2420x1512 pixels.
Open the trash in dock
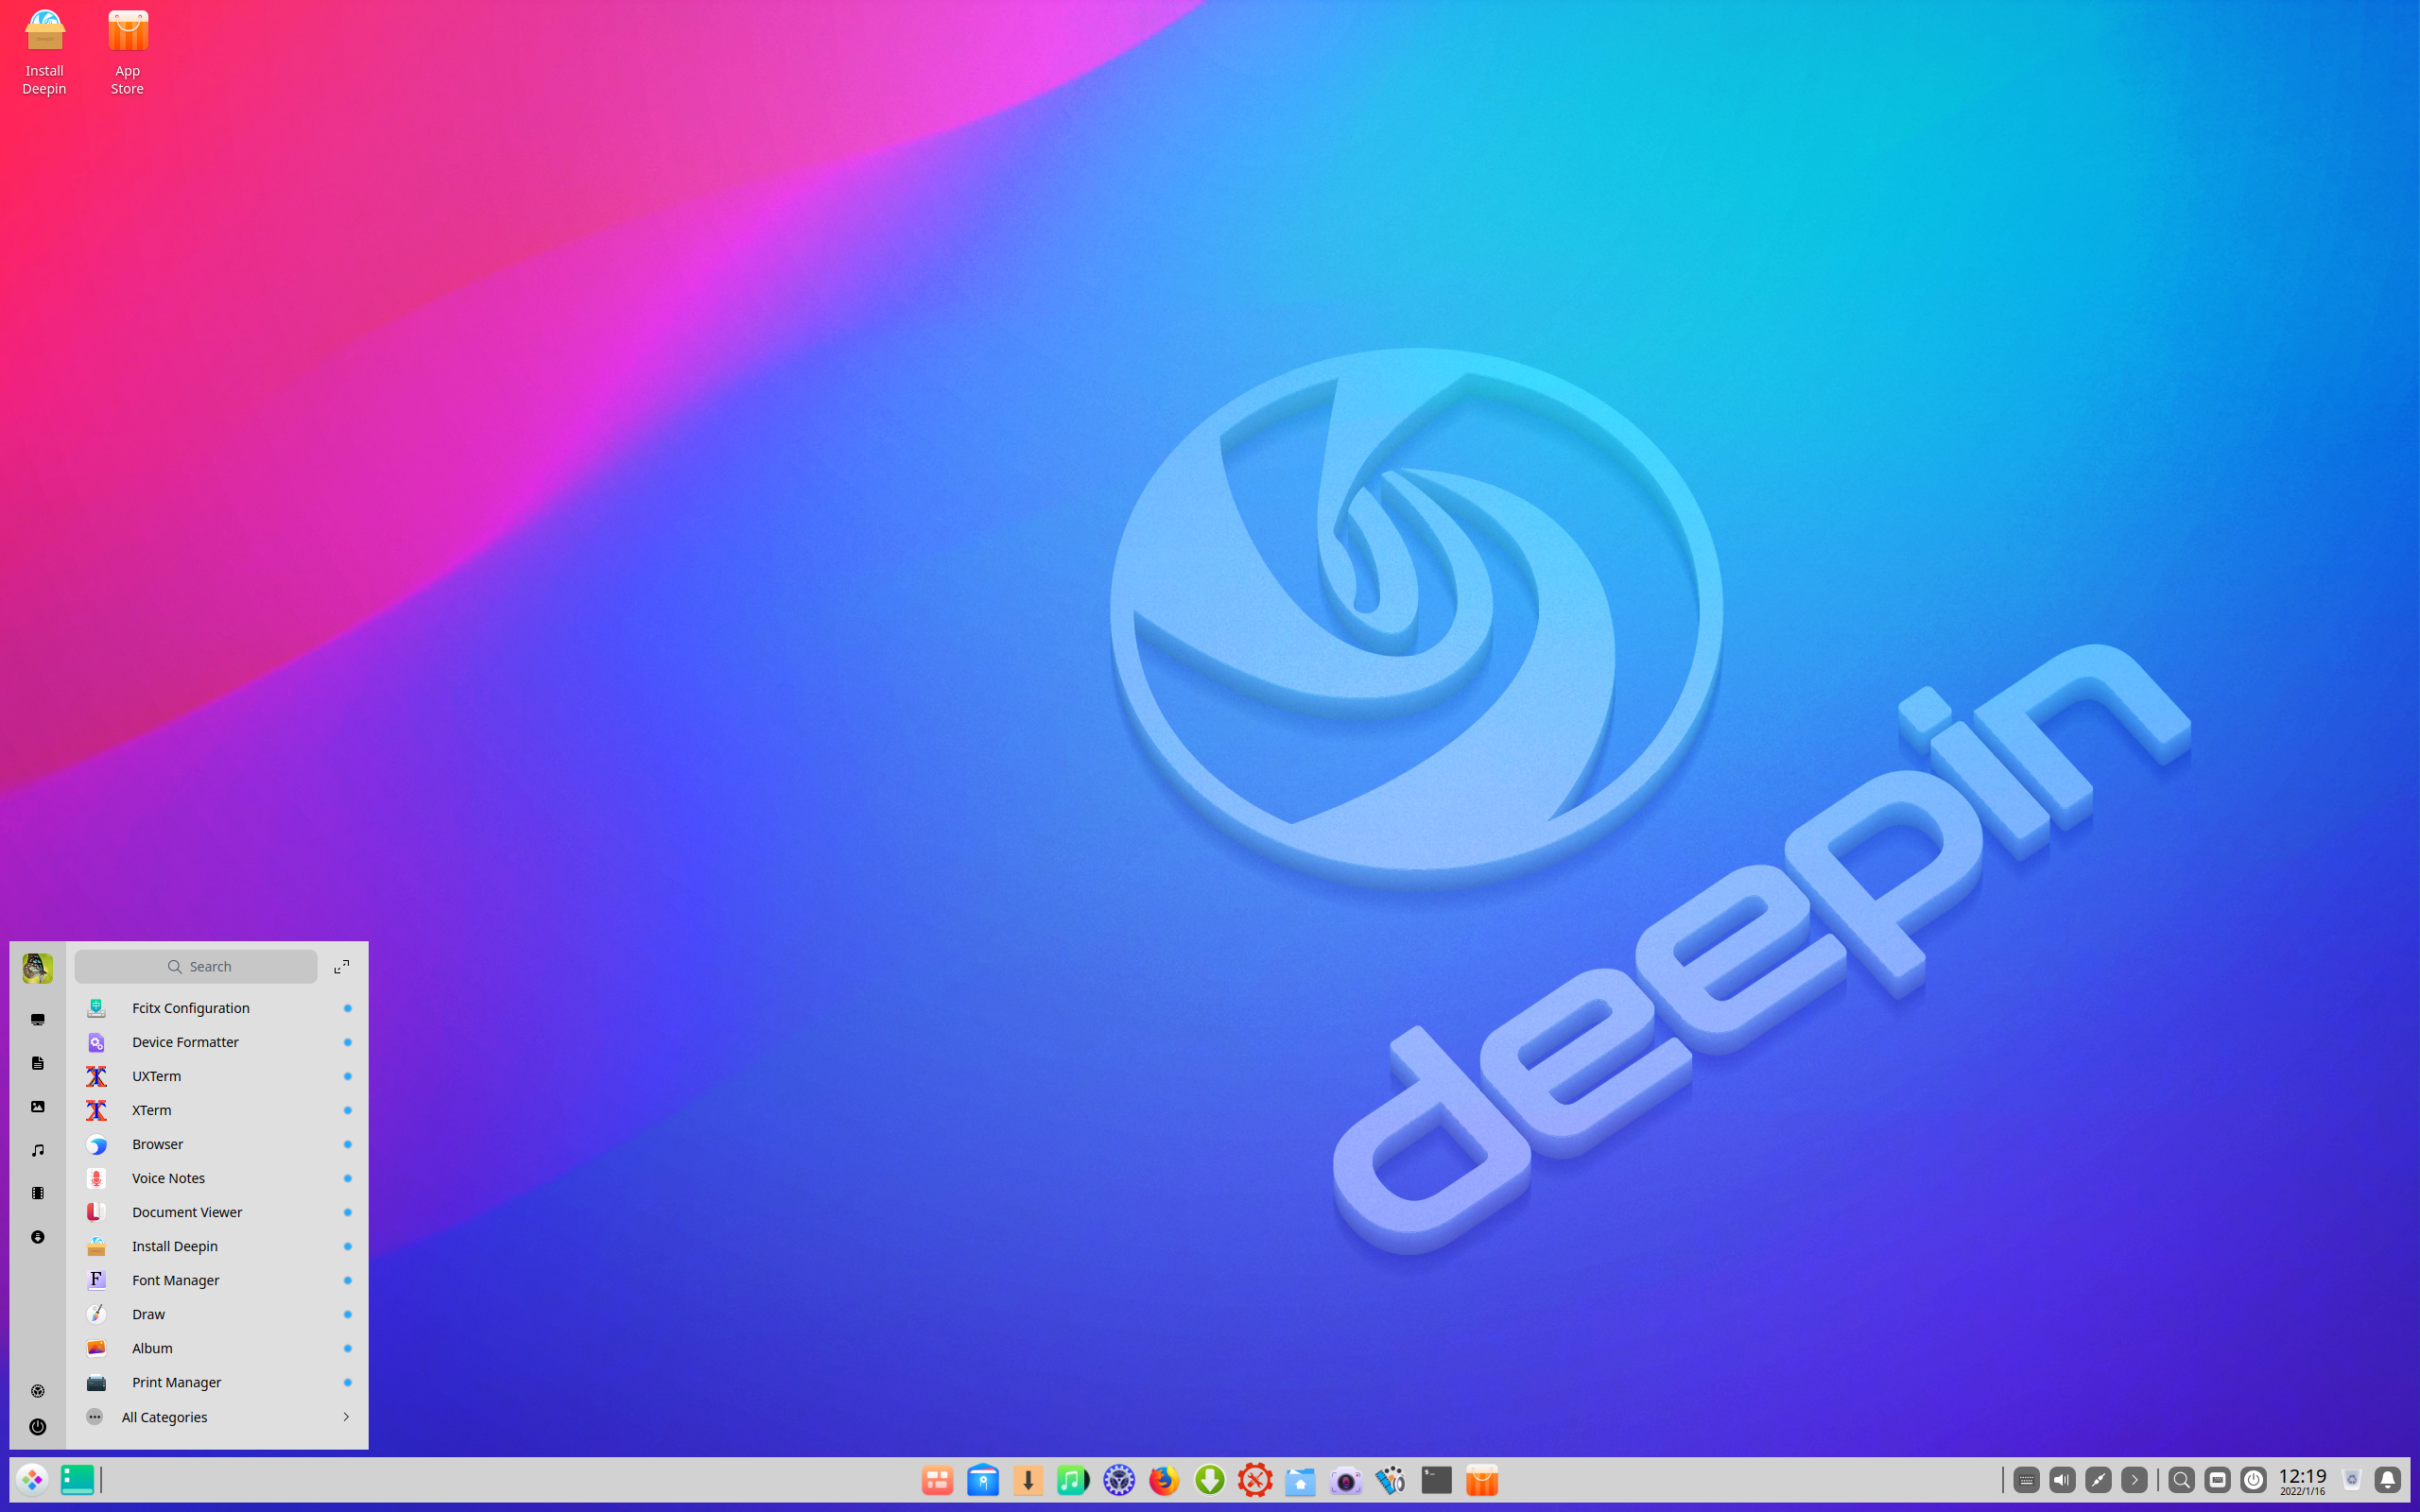[2352, 1480]
